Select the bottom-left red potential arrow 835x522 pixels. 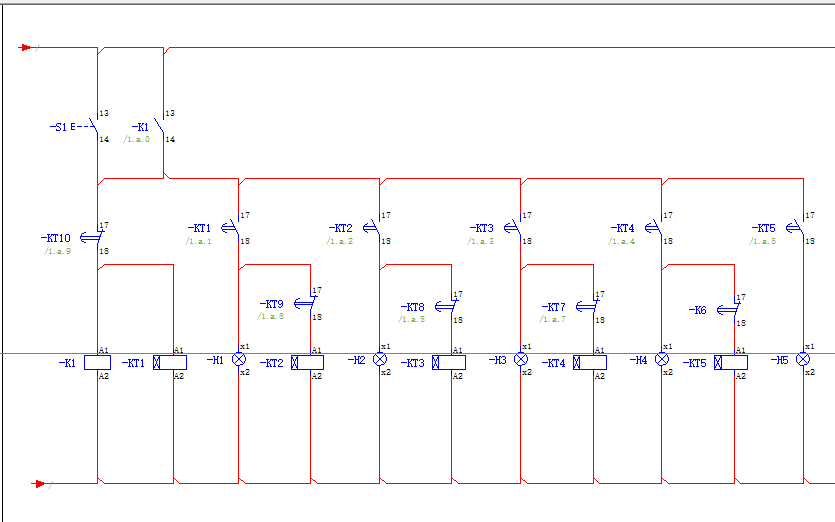(x=40, y=484)
